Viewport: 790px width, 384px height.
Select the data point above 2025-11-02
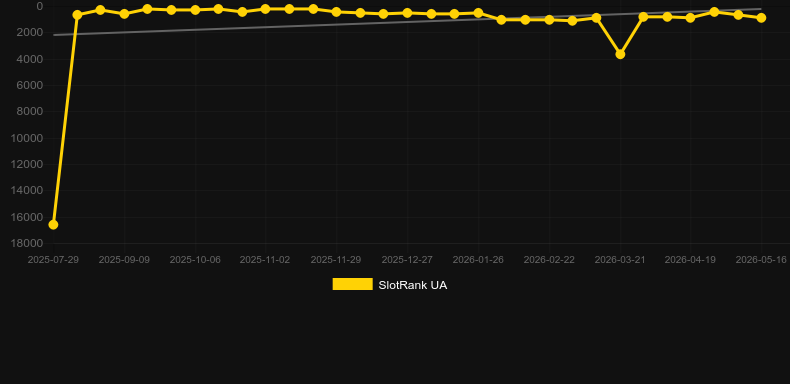click(x=265, y=9)
